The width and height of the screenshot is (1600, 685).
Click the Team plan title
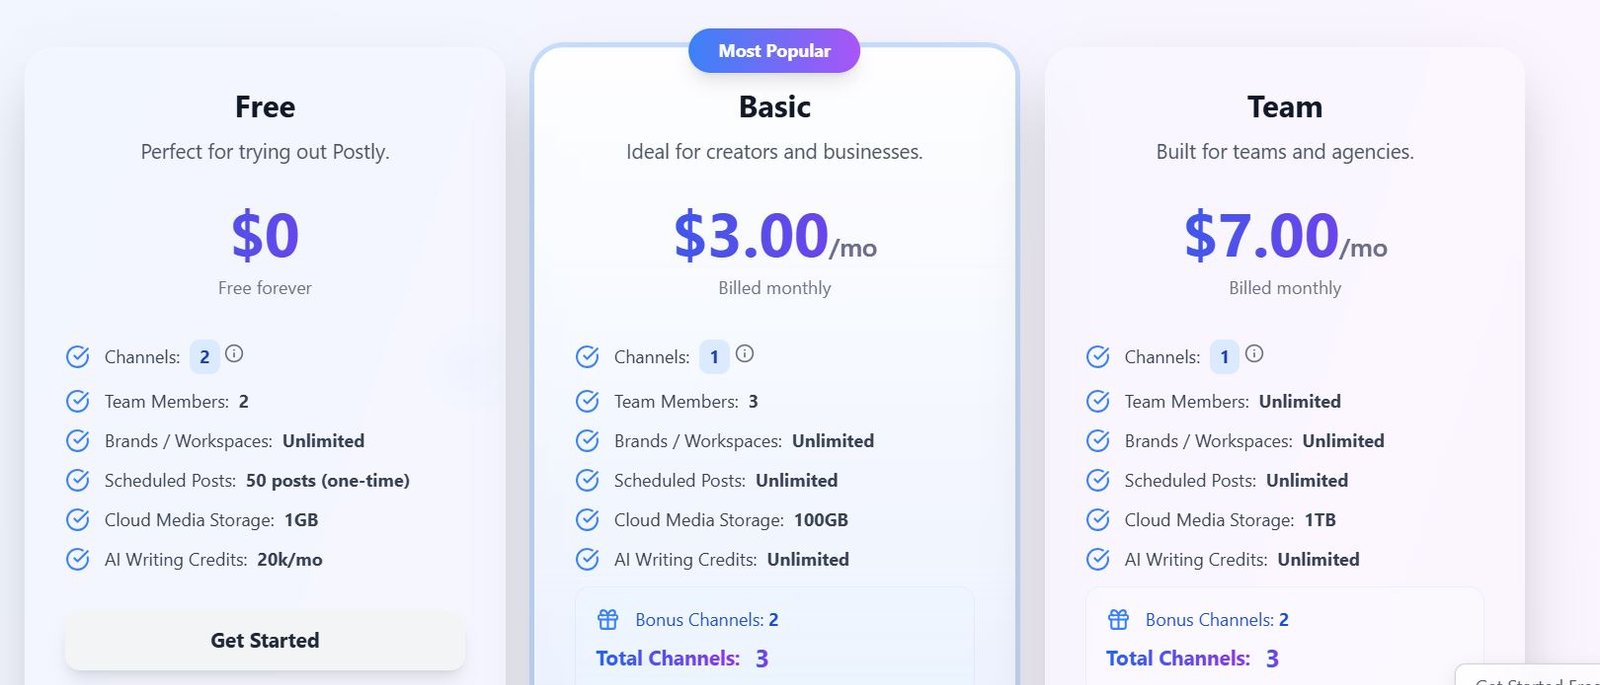tap(1285, 107)
